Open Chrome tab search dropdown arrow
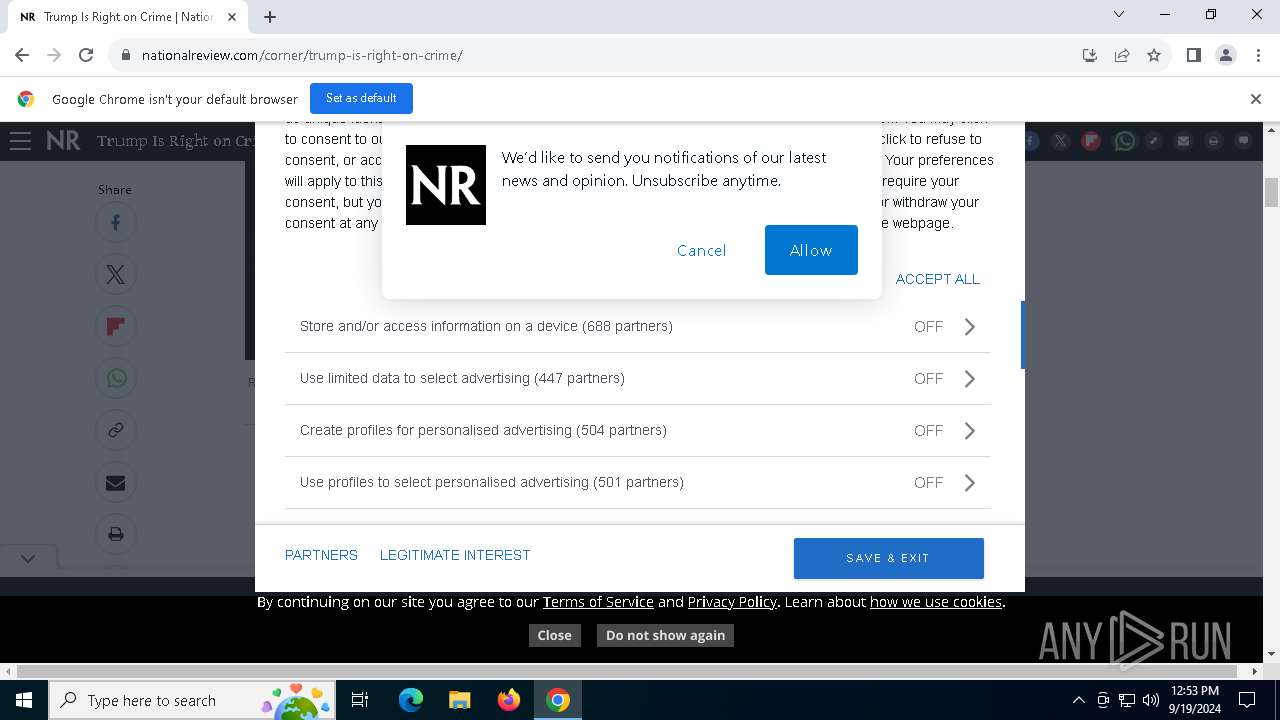 click(1119, 14)
